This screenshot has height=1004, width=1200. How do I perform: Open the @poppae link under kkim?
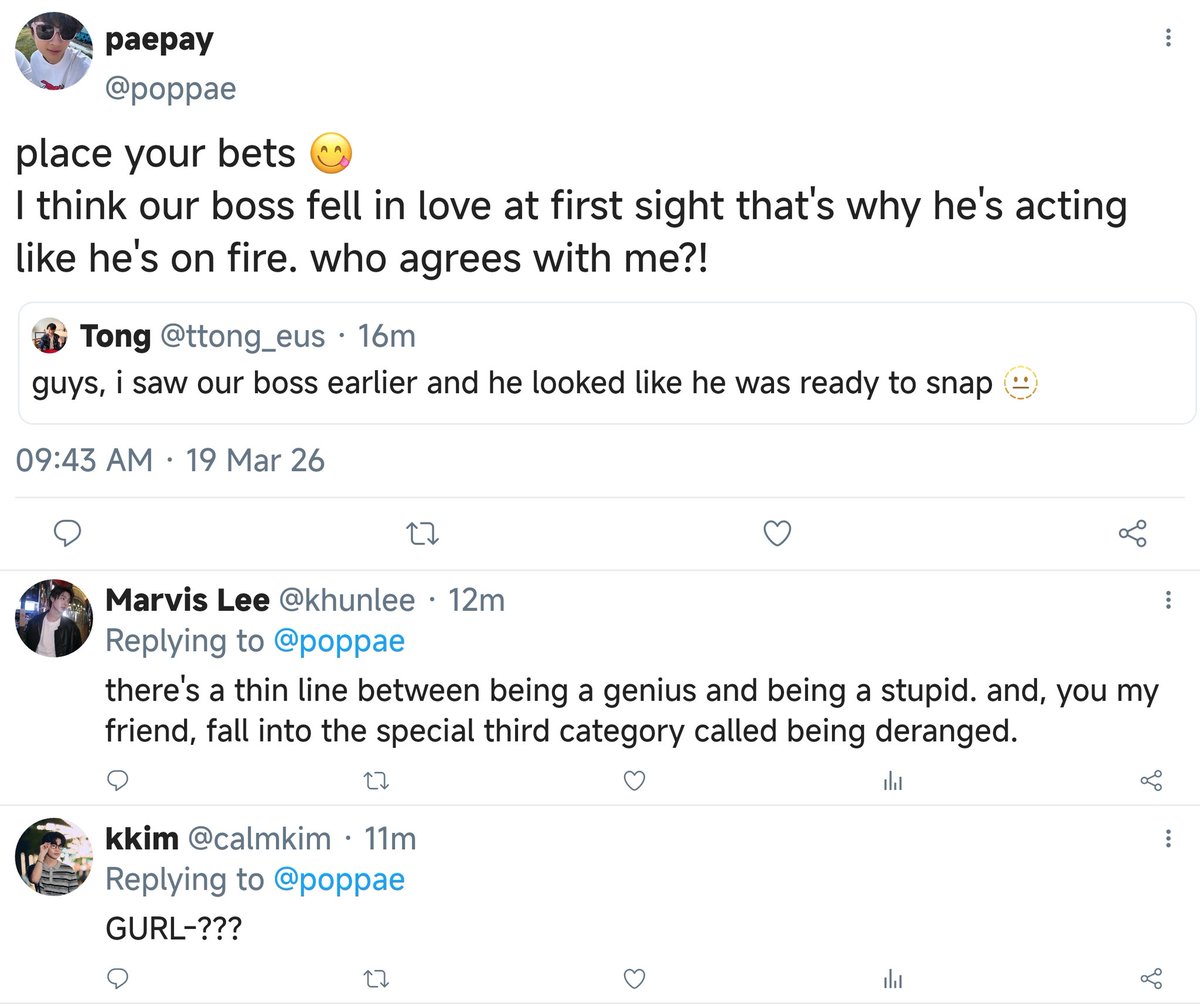(339, 879)
